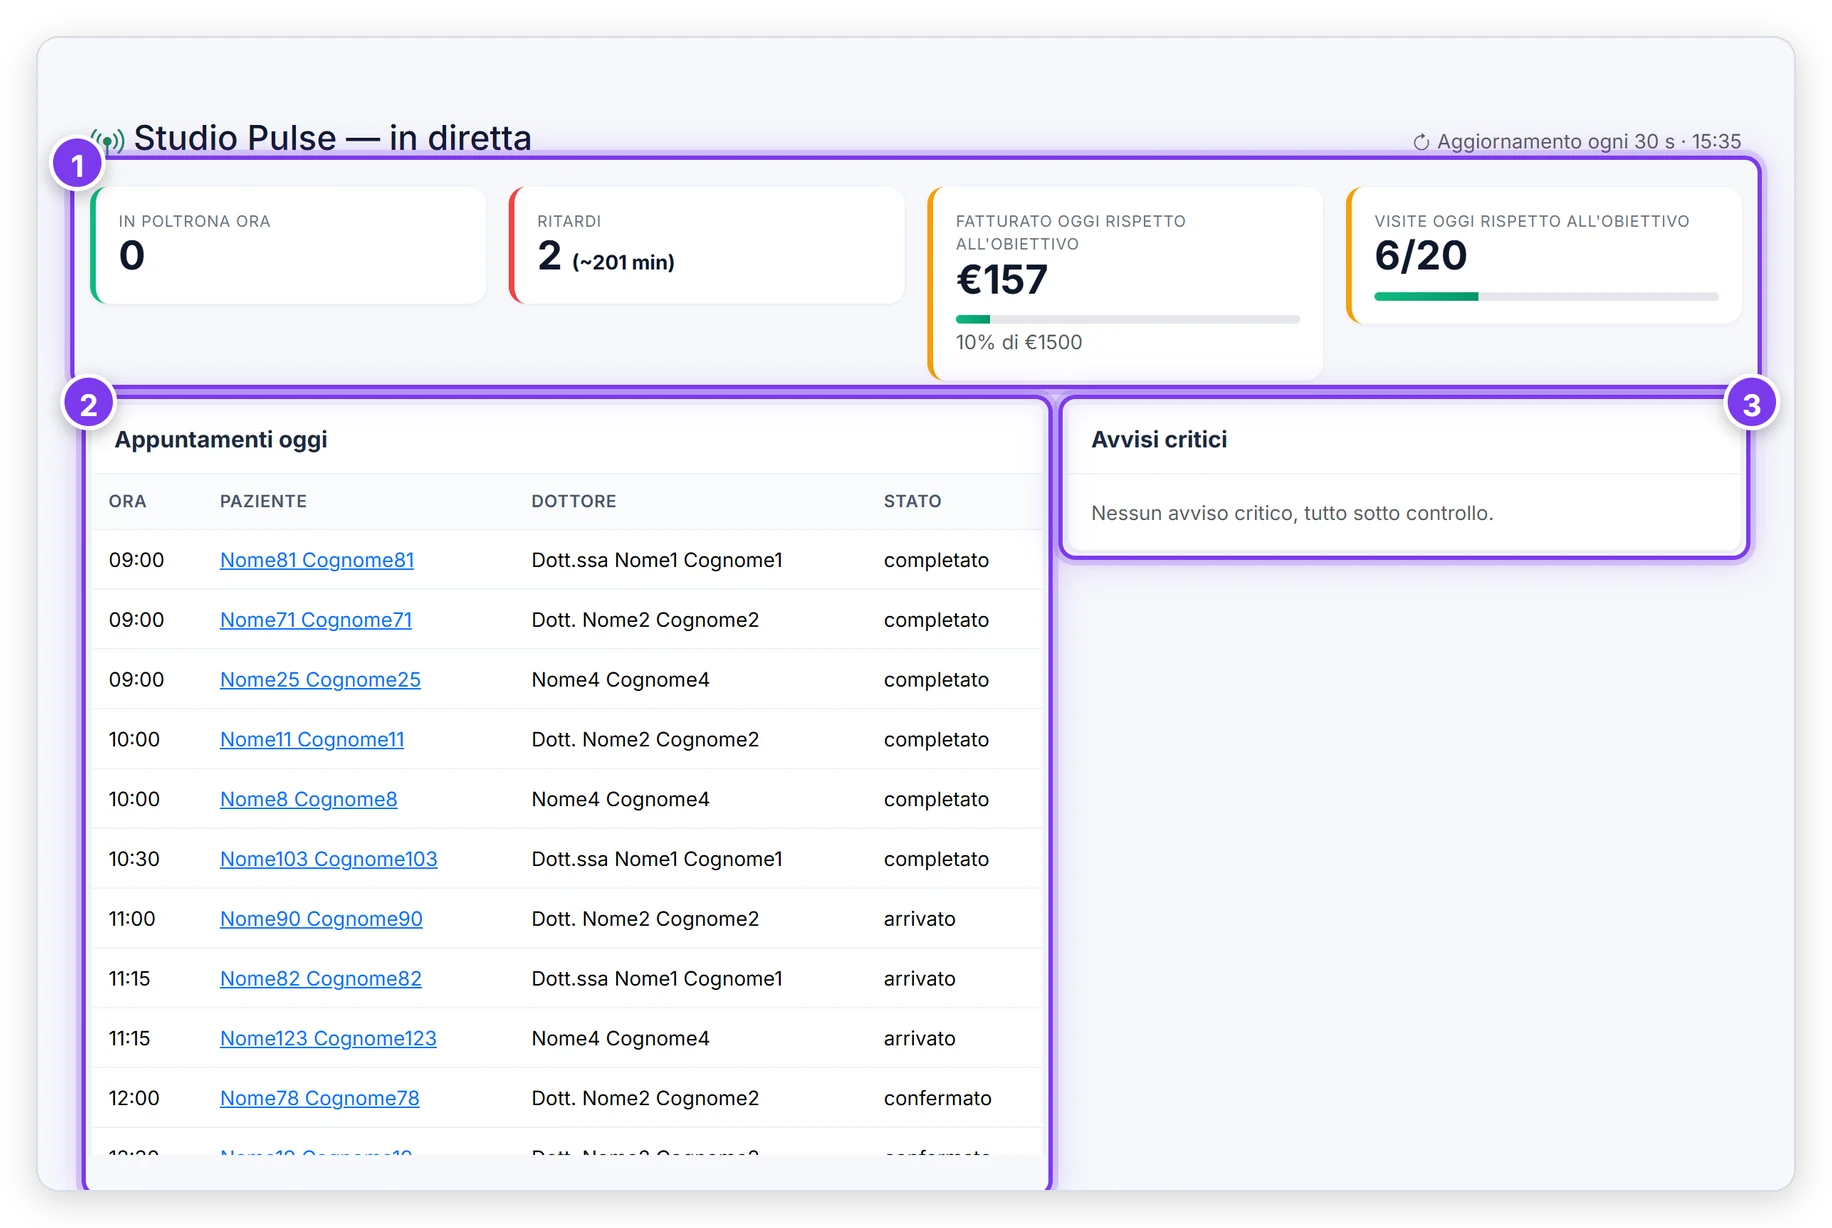Click the STATO column header

coord(913,501)
